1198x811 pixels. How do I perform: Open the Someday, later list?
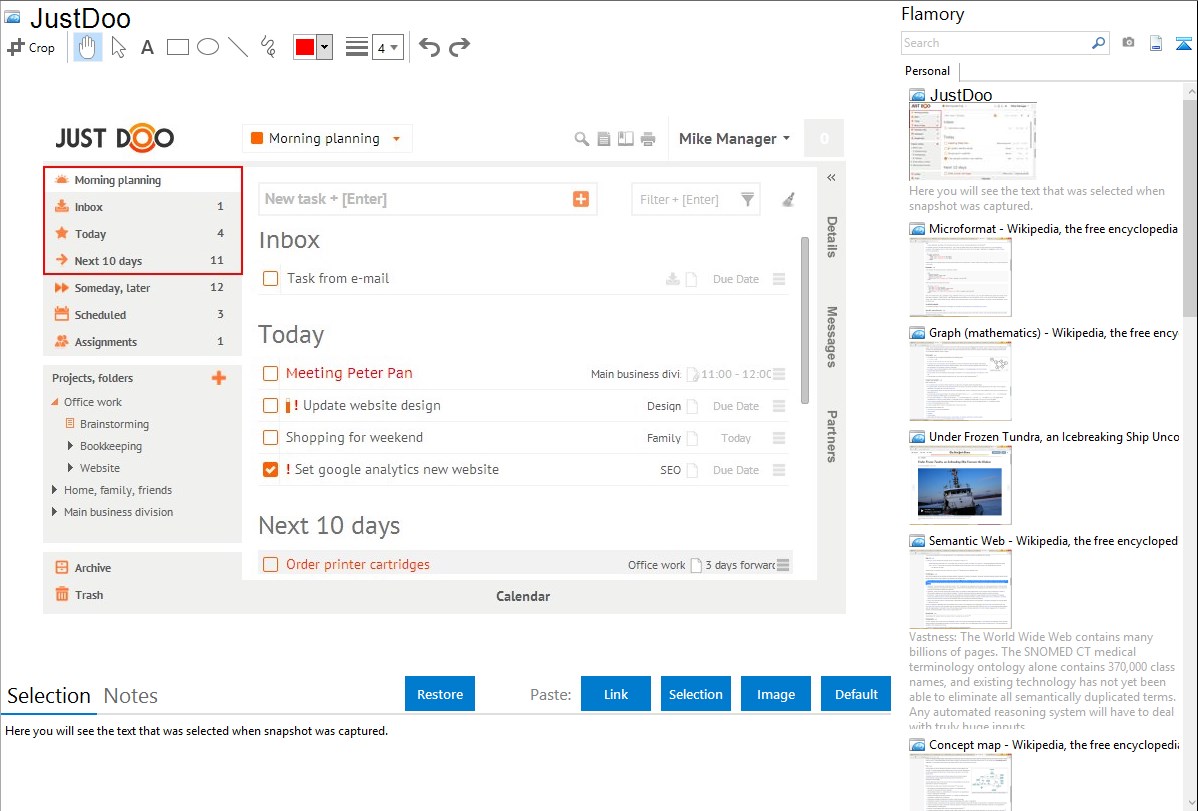pyautogui.click(x=142, y=288)
